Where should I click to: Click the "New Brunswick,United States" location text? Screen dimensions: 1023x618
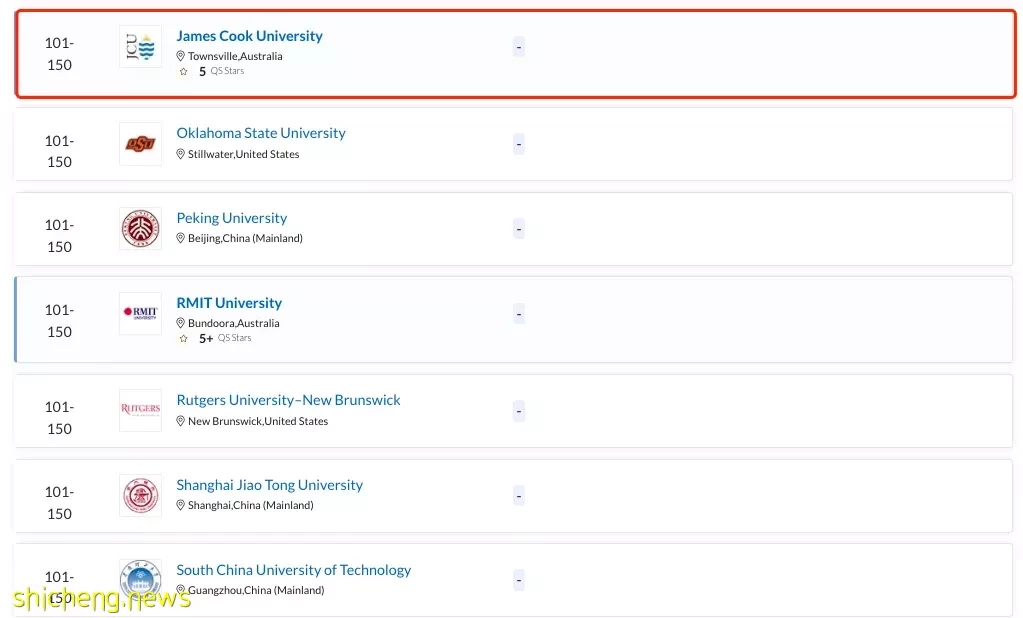pos(258,421)
